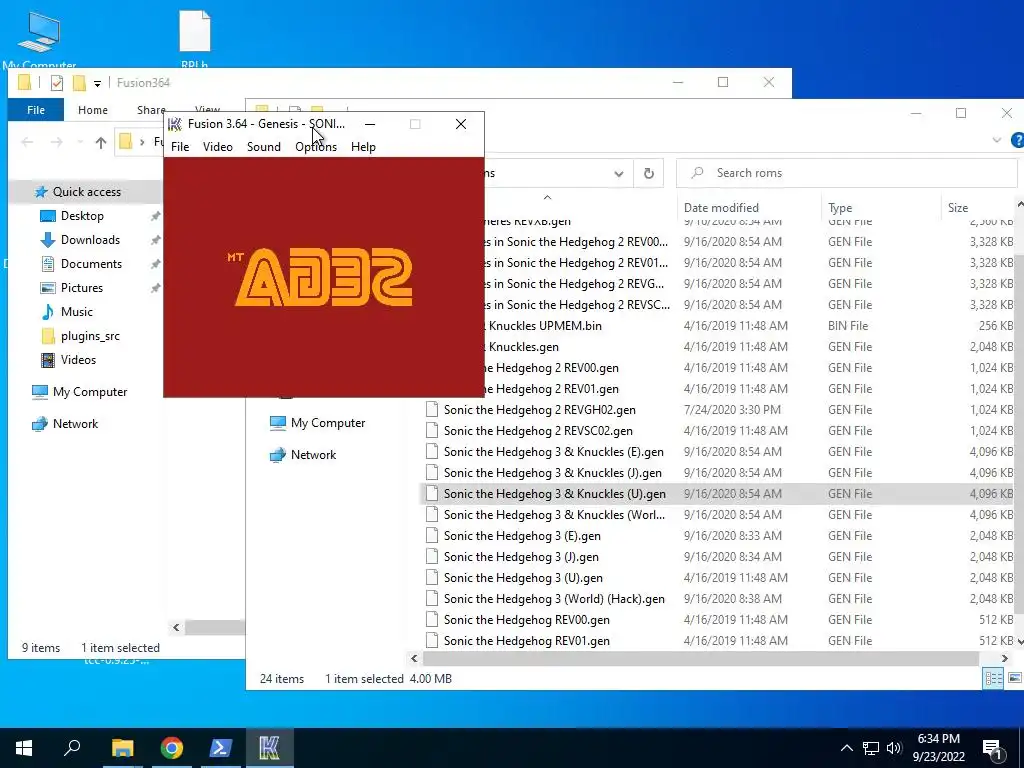Screen dimensions: 1024x768
Task: Show hidden system tray icons
Action: (846, 748)
